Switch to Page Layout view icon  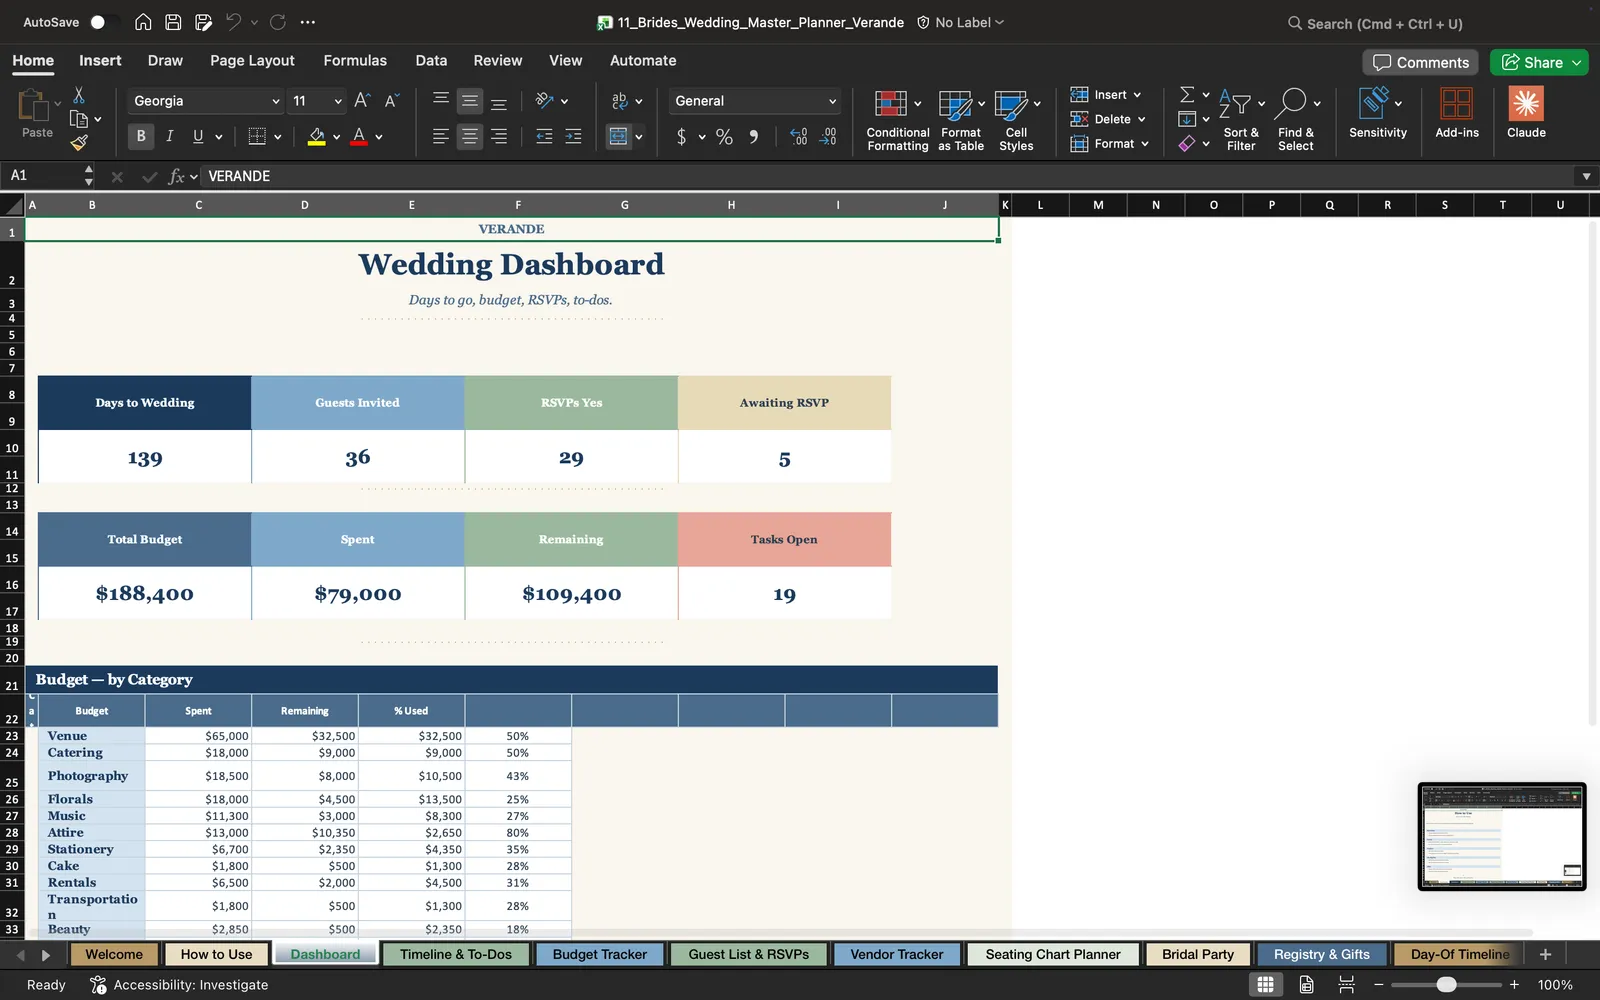point(1306,985)
